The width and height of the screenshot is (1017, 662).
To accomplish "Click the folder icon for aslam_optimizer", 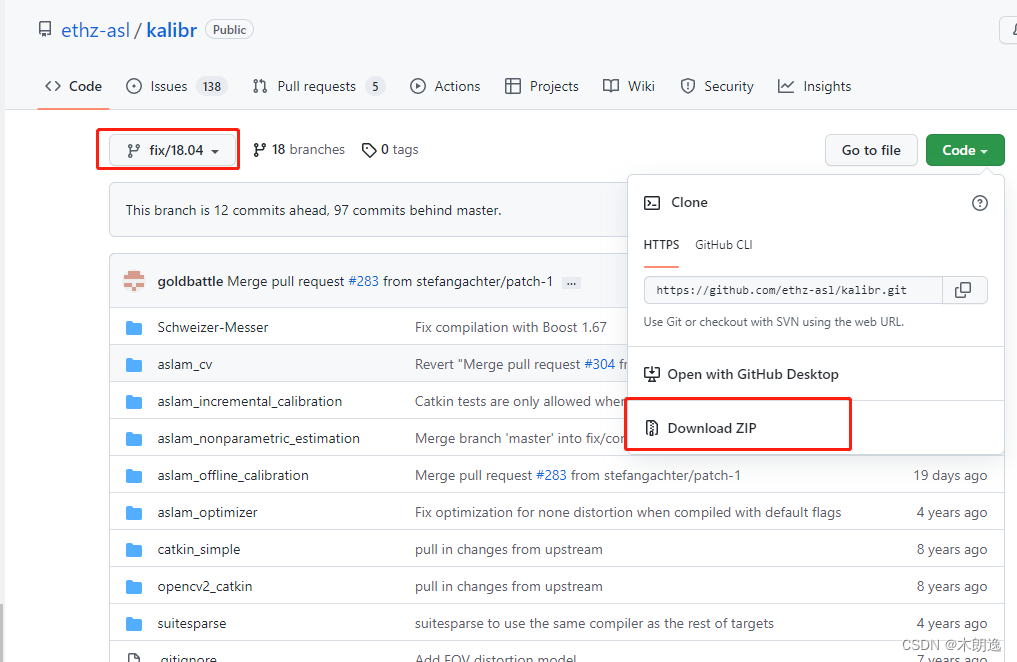I will (x=134, y=512).
